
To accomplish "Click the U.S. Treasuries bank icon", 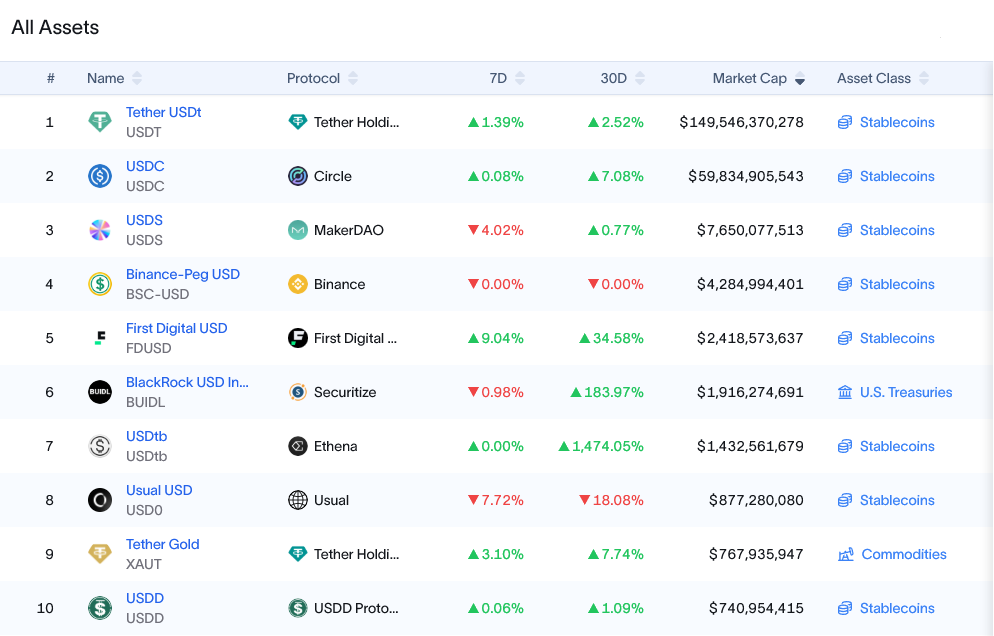I will [x=843, y=392].
